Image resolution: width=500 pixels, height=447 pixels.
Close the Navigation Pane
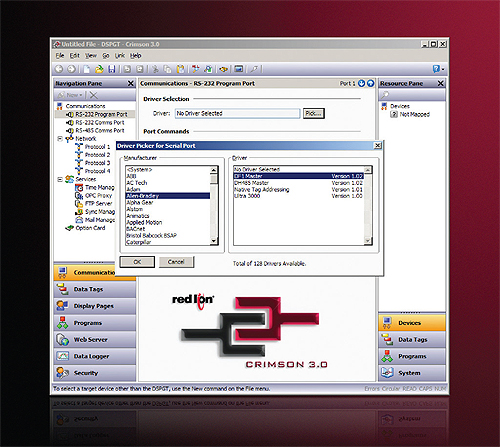click(131, 83)
